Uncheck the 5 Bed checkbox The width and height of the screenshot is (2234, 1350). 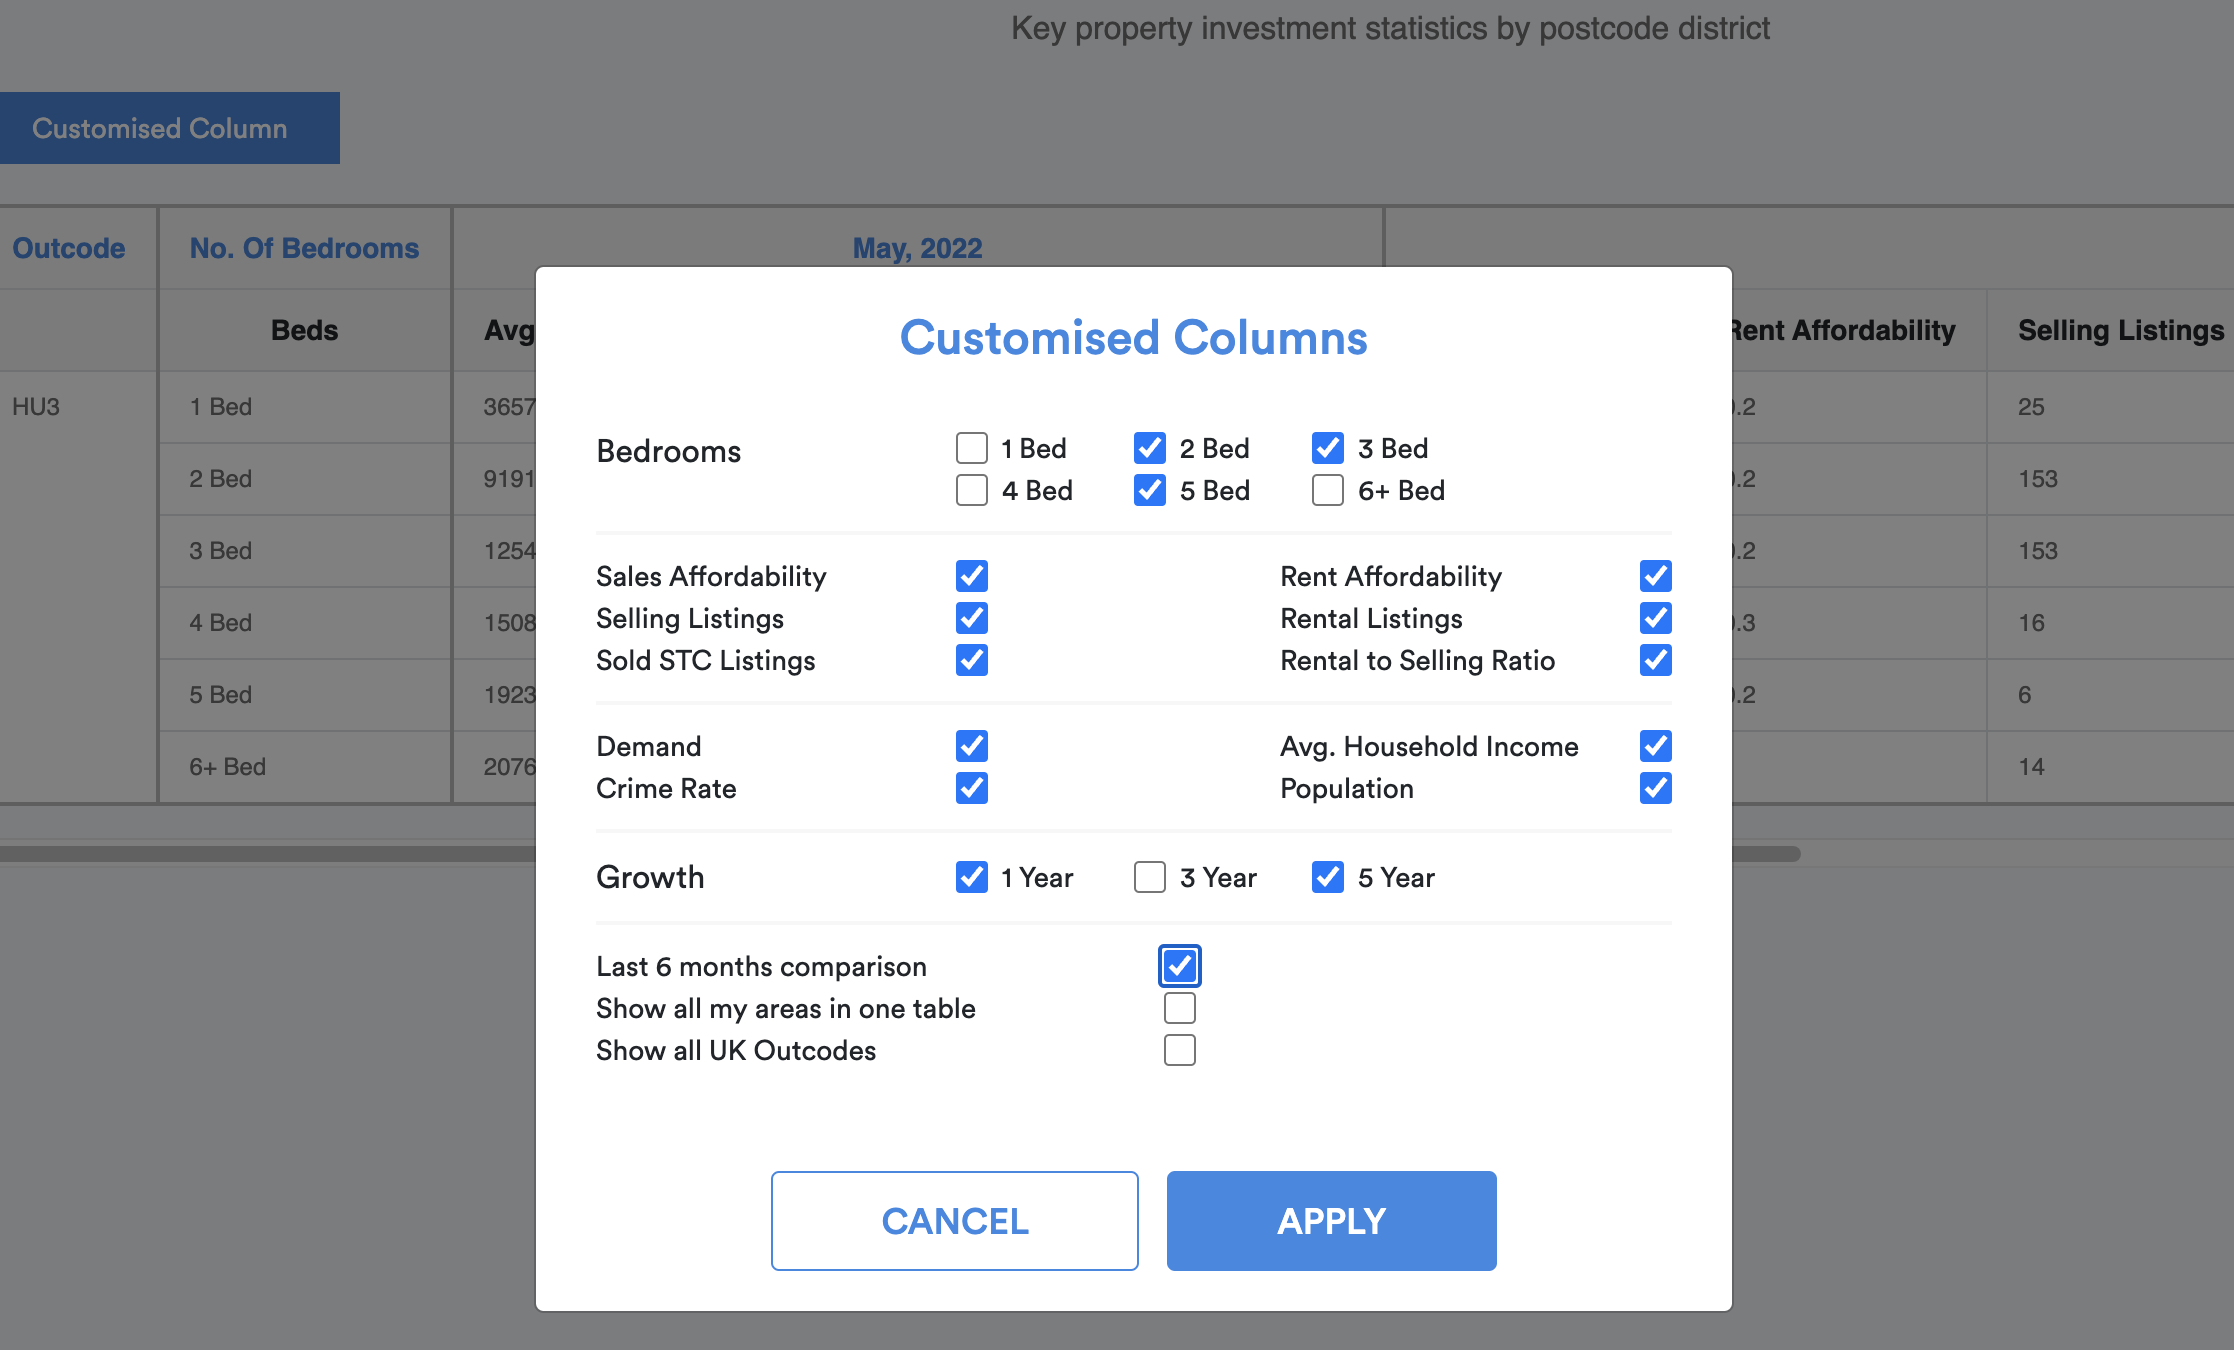pyautogui.click(x=1150, y=490)
